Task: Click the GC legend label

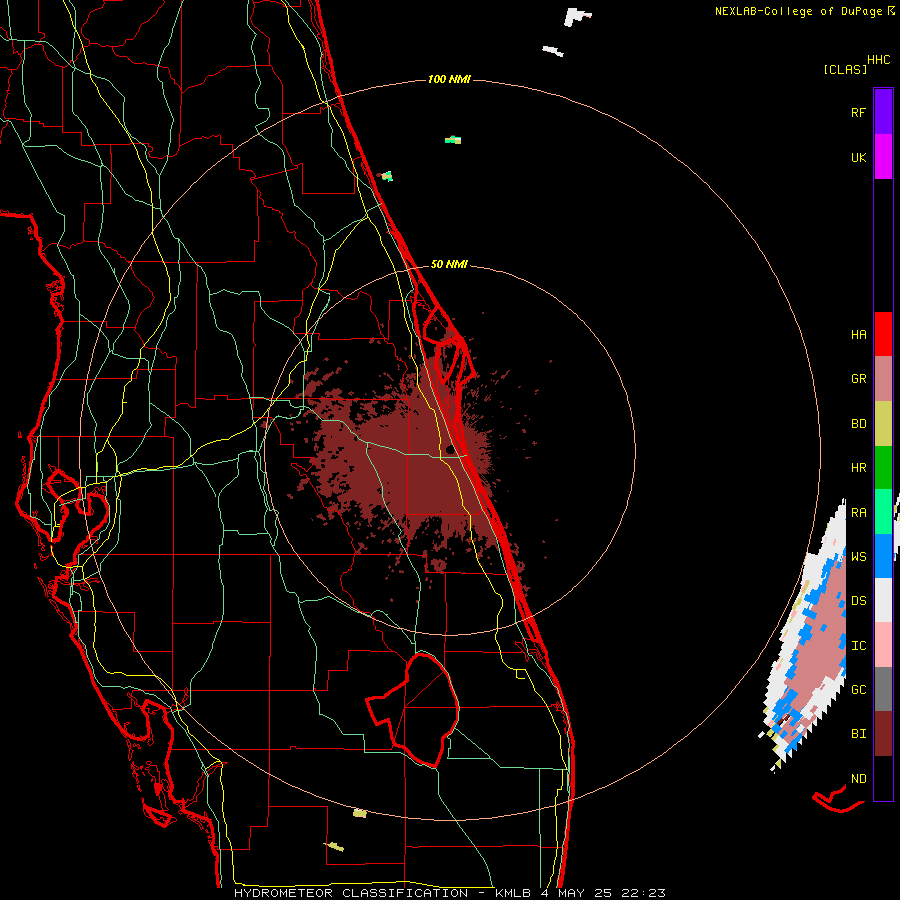Action: (x=858, y=689)
